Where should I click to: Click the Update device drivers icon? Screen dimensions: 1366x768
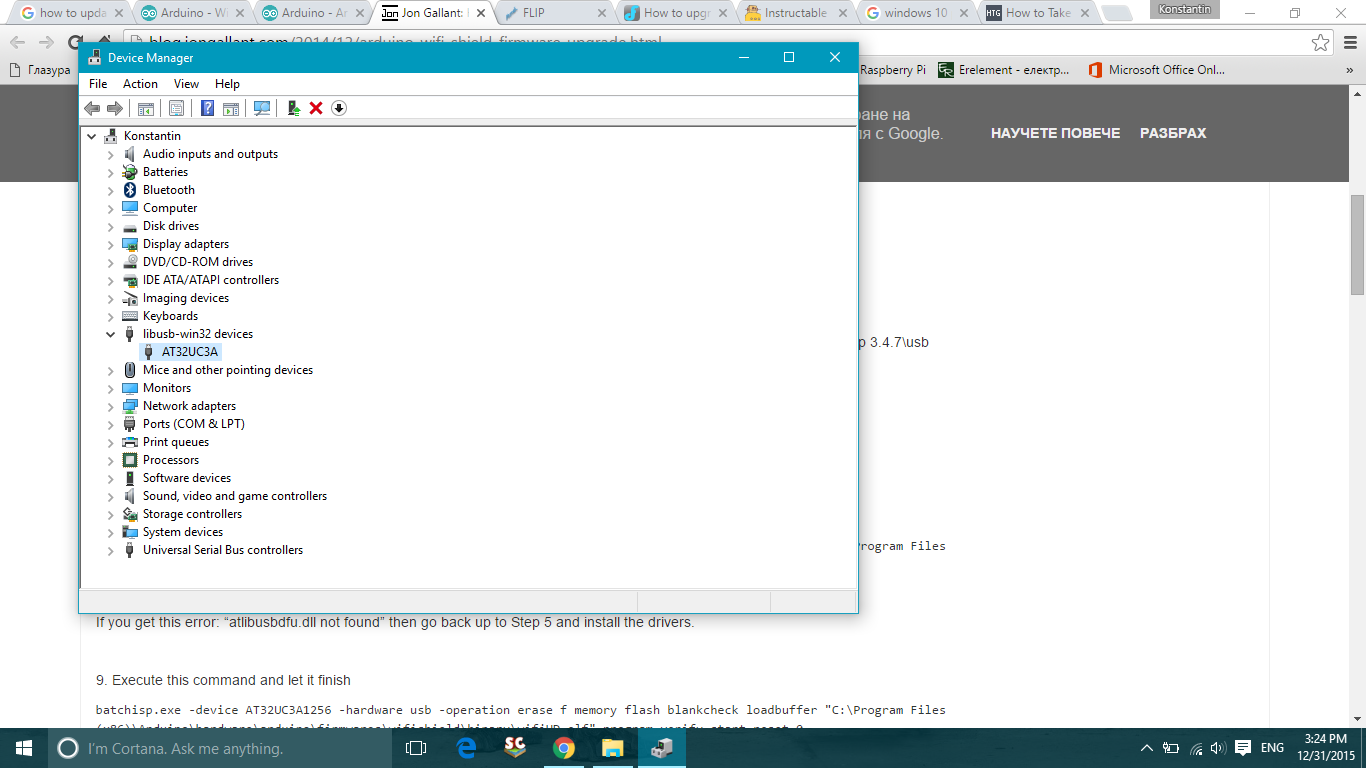click(293, 107)
